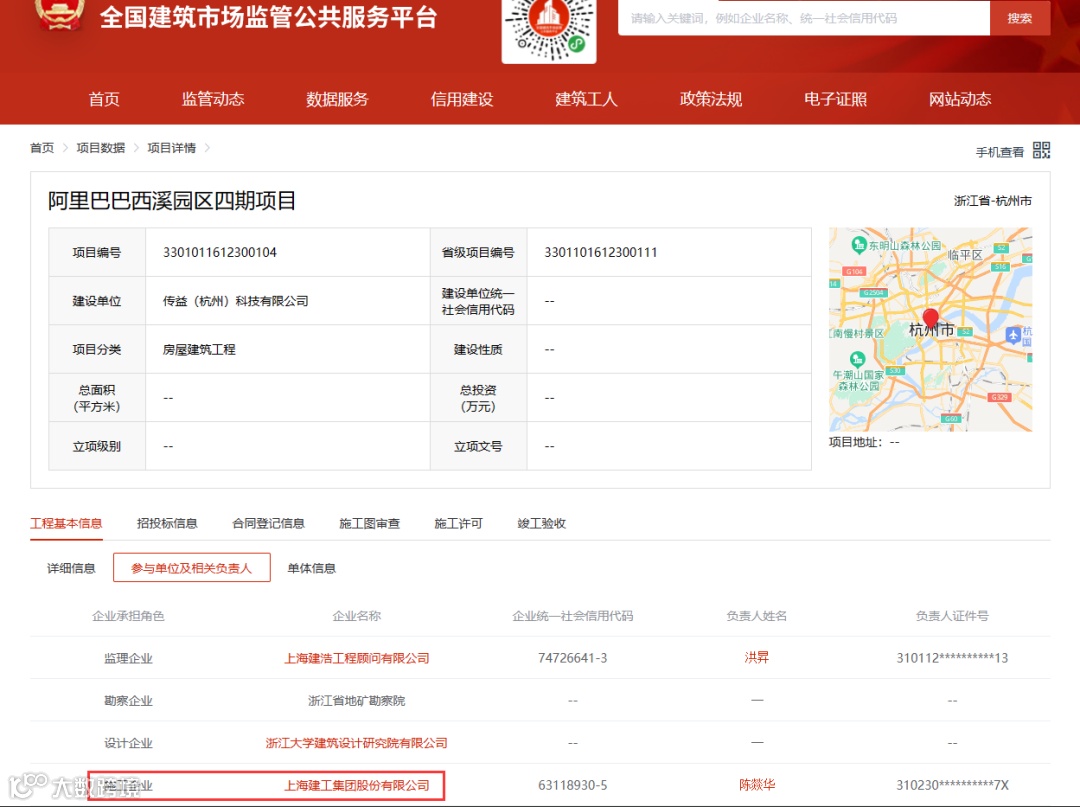The width and height of the screenshot is (1080, 807).
Task: Click the 负责人姓名 column header
Action: (x=757, y=616)
